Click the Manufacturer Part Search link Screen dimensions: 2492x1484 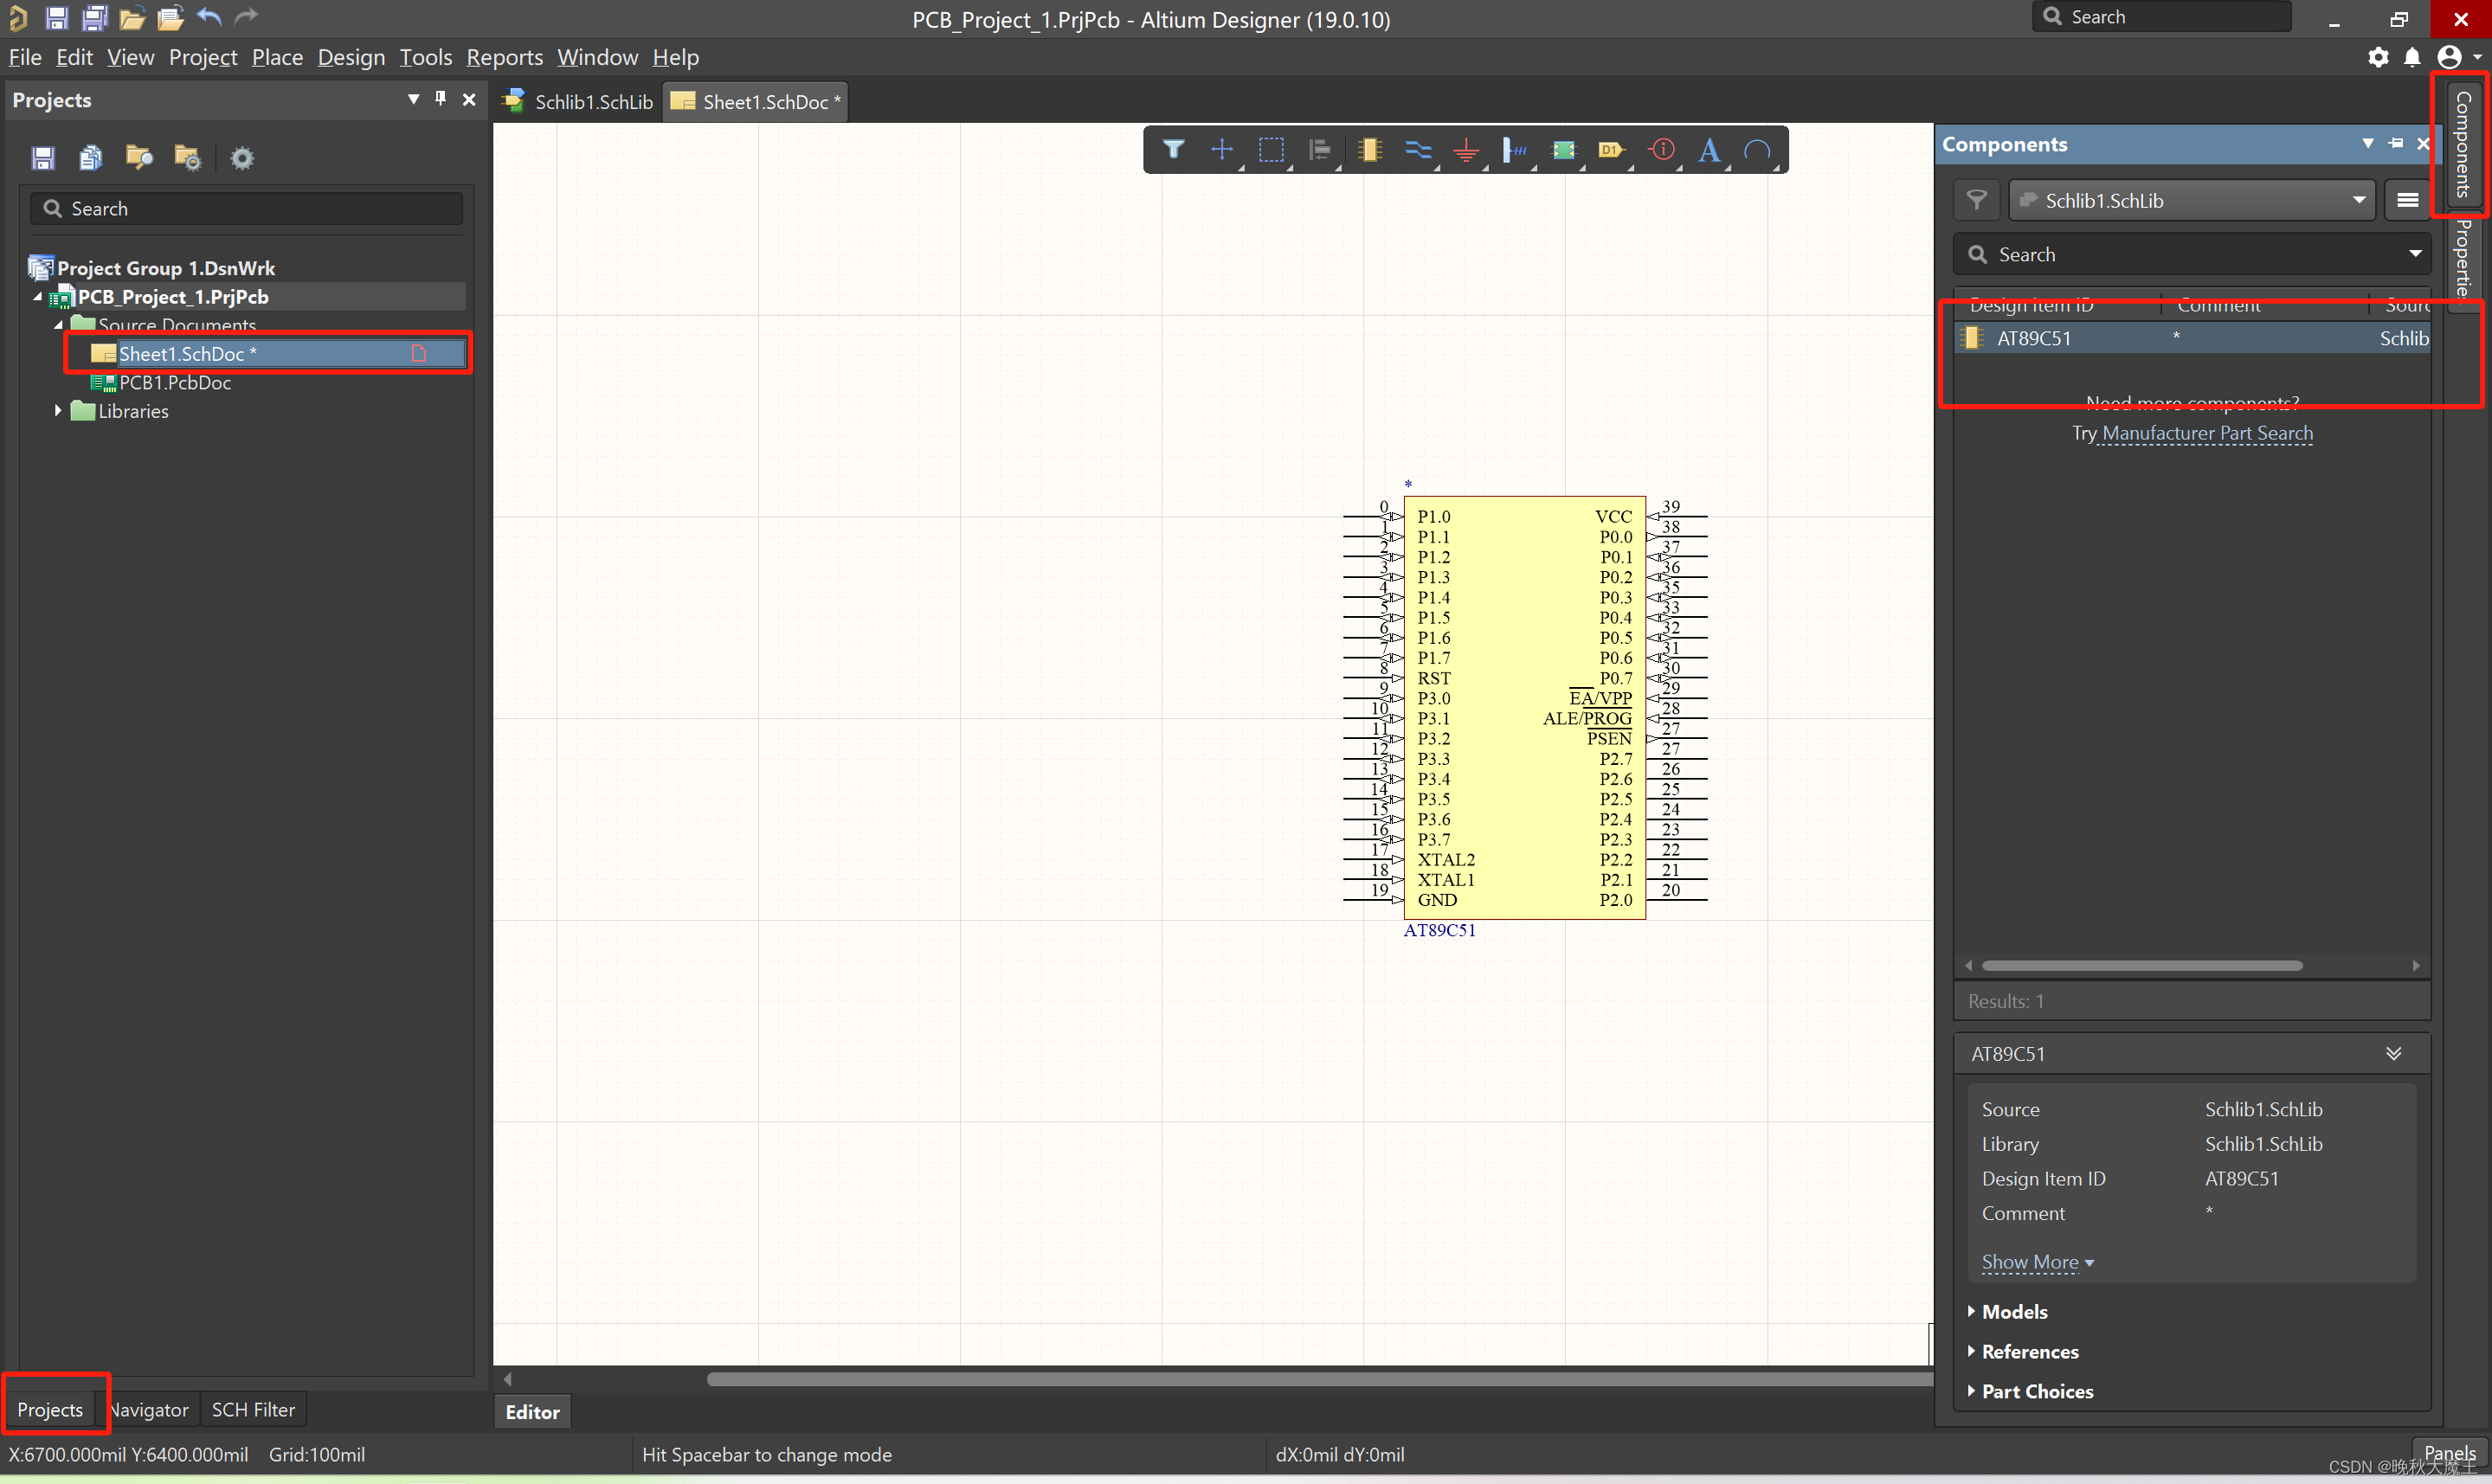point(2207,433)
